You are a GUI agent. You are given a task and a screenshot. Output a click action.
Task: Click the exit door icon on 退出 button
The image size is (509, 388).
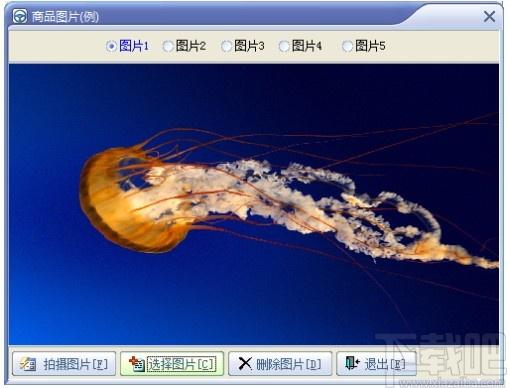352,363
